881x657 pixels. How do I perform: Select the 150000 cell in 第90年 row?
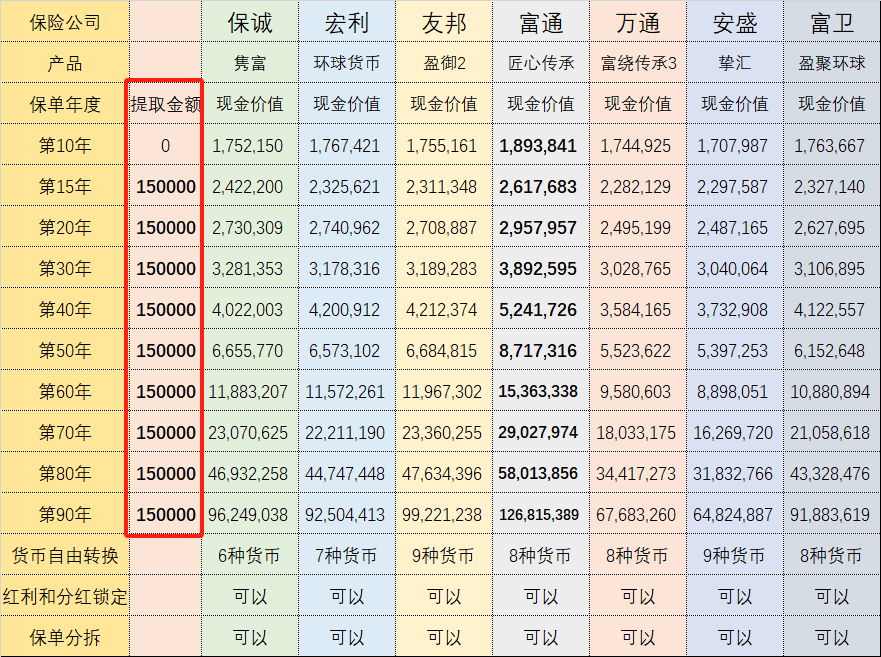[166, 515]
